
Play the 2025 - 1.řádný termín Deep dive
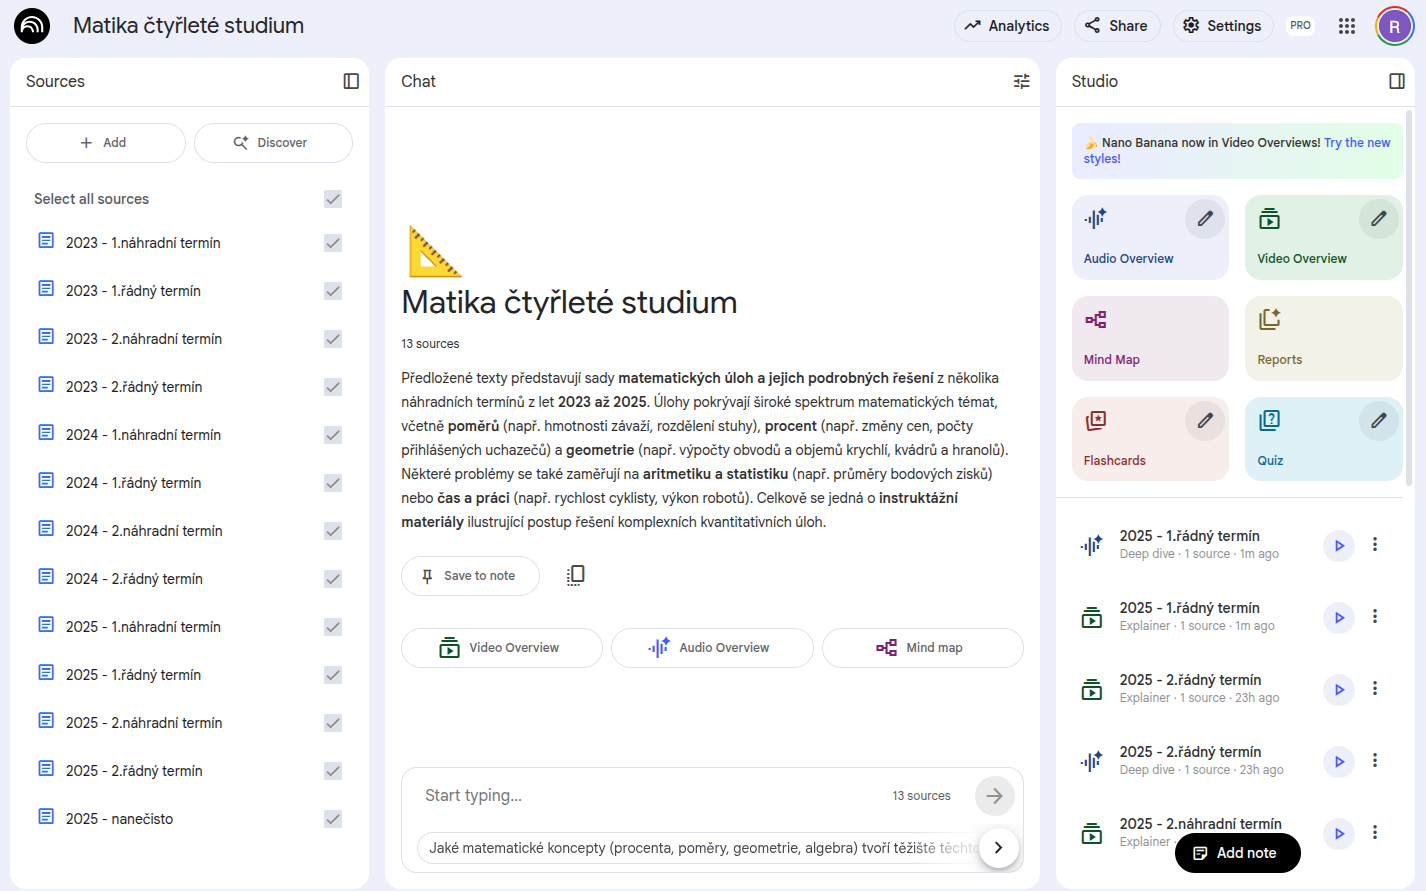[x=1339, y=545]
